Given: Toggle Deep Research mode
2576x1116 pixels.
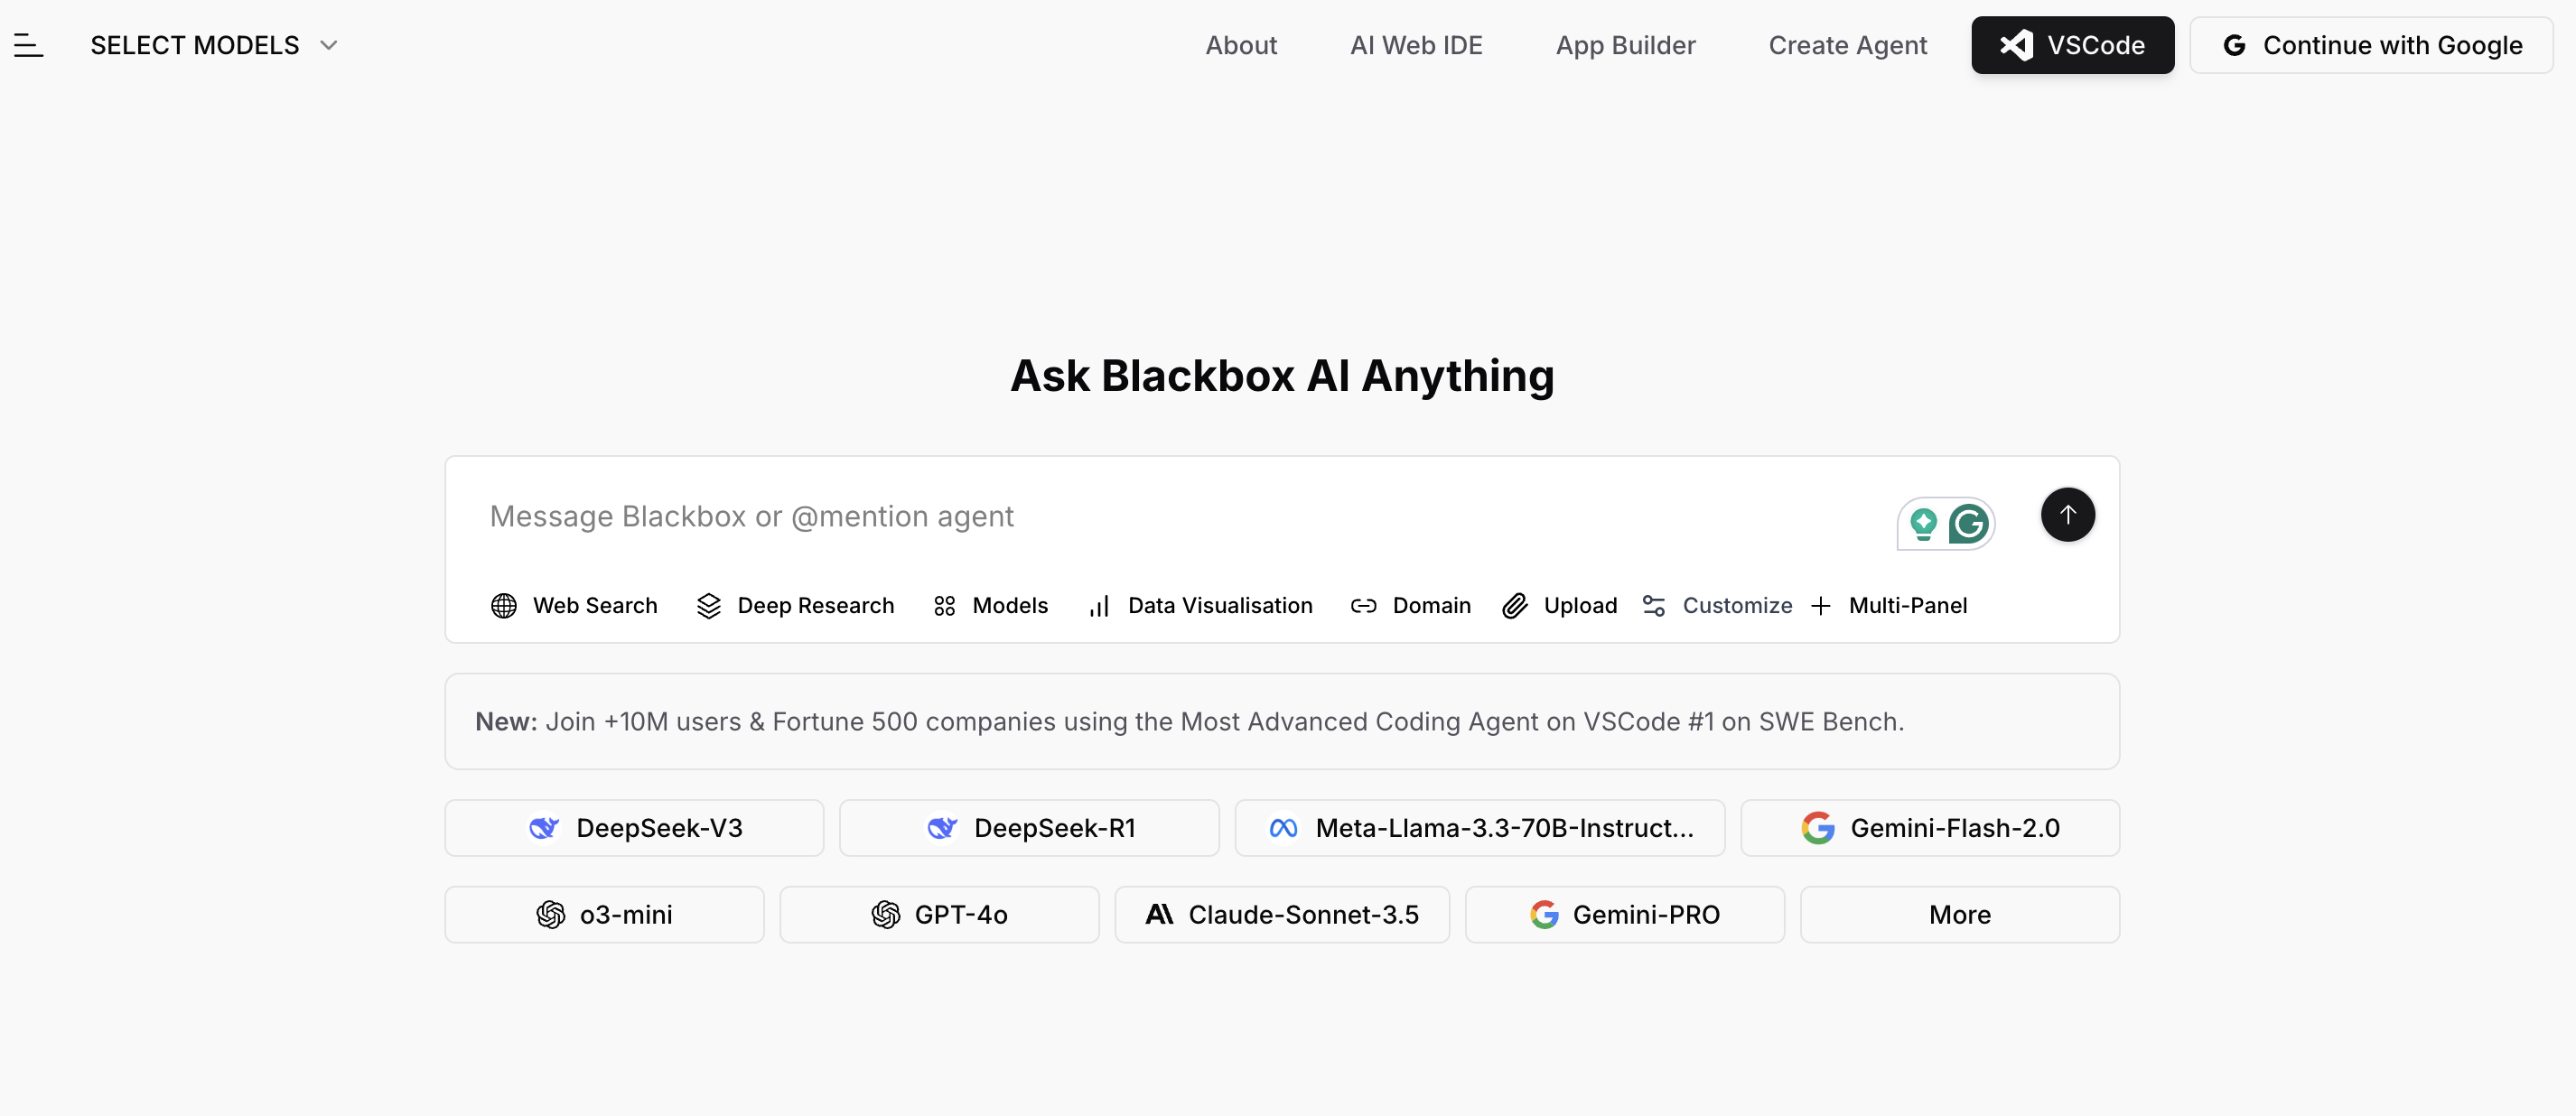Looking at the screenshot, I should click(x=795, y=605).
